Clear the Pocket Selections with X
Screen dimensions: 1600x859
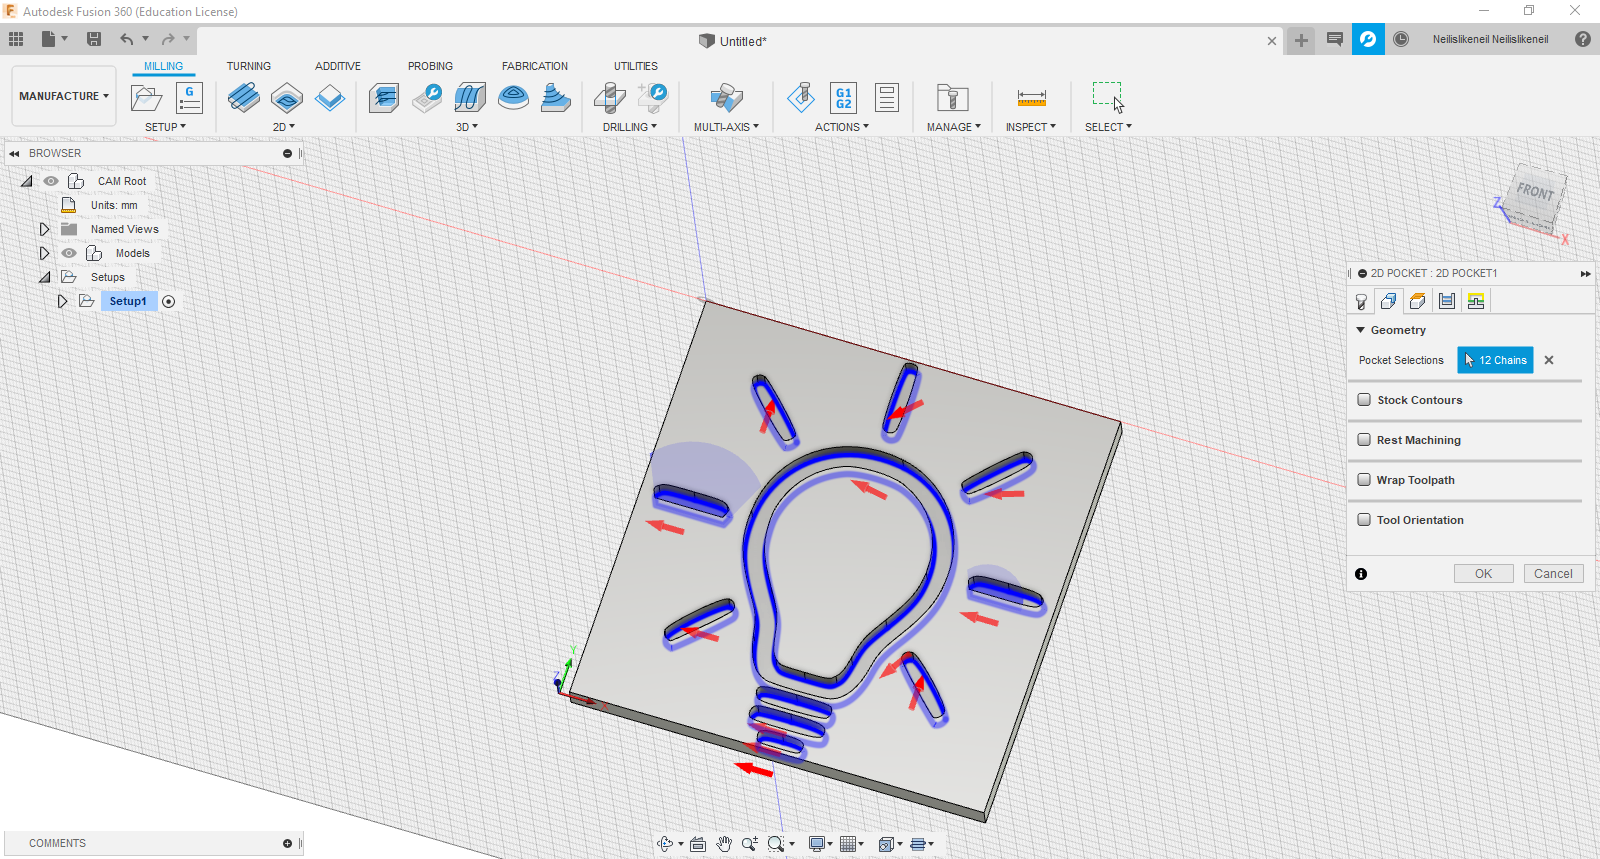pos(1549,360)
